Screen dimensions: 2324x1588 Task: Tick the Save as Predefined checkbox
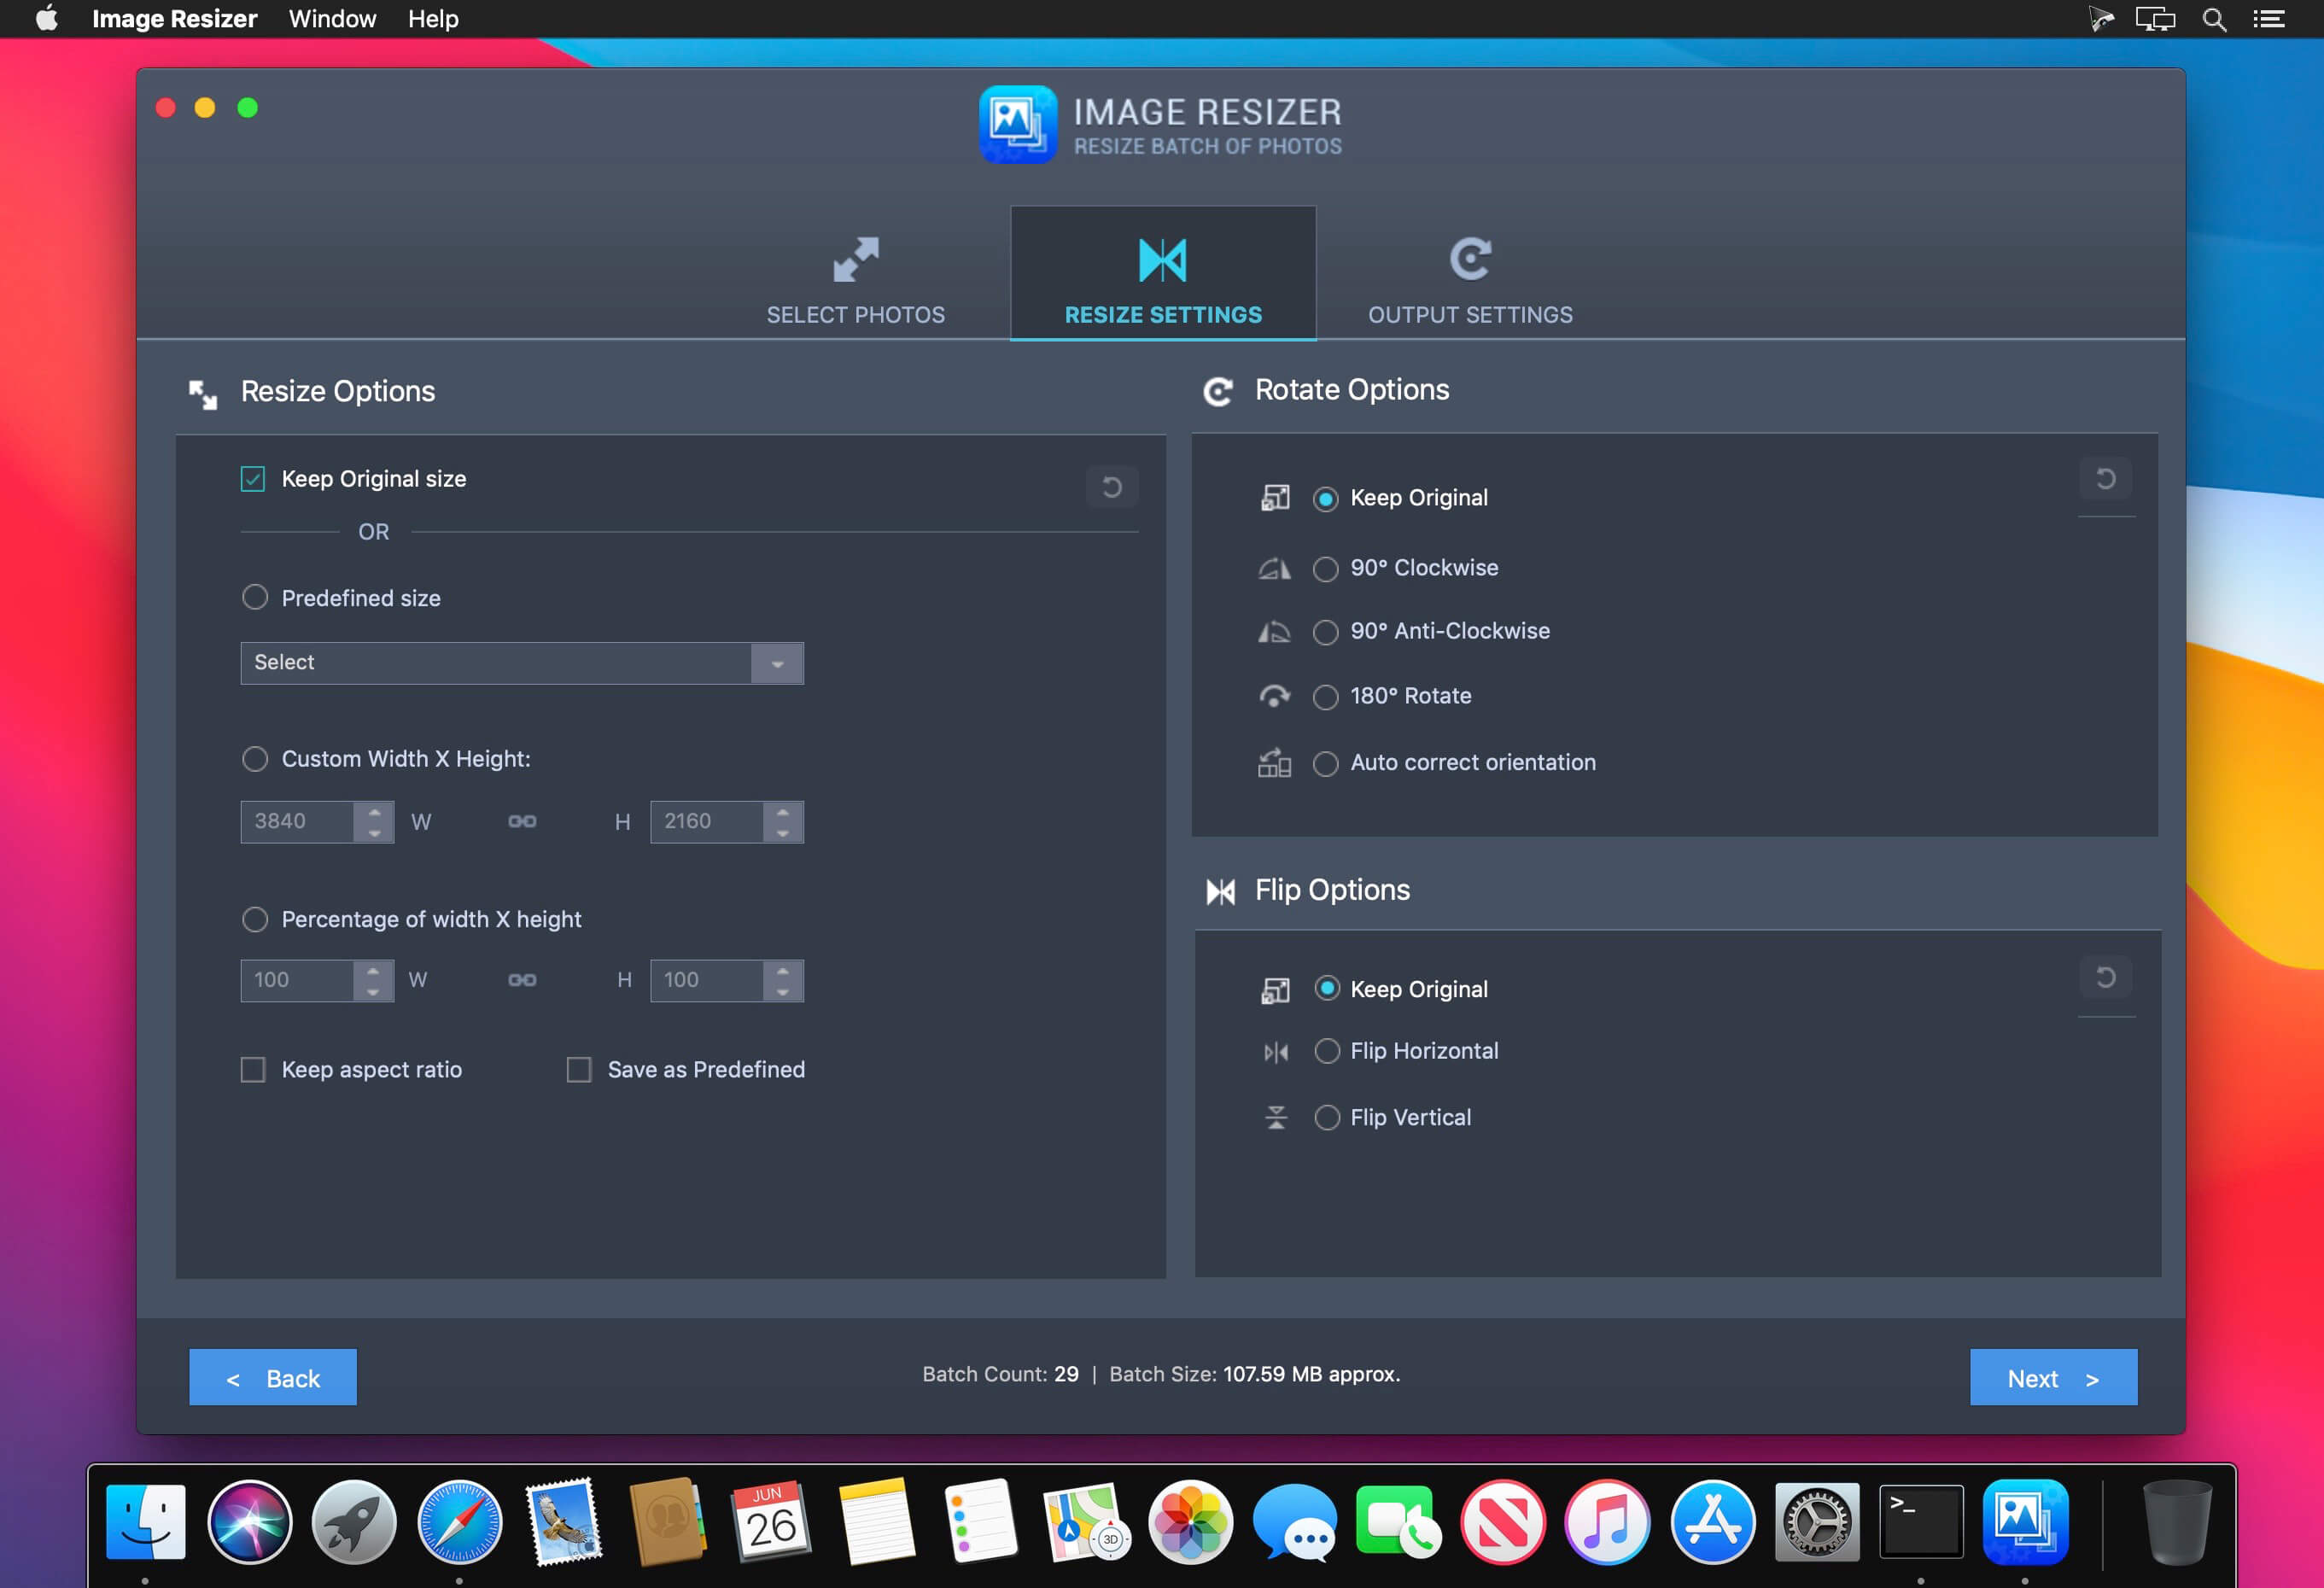(579, 1070)
